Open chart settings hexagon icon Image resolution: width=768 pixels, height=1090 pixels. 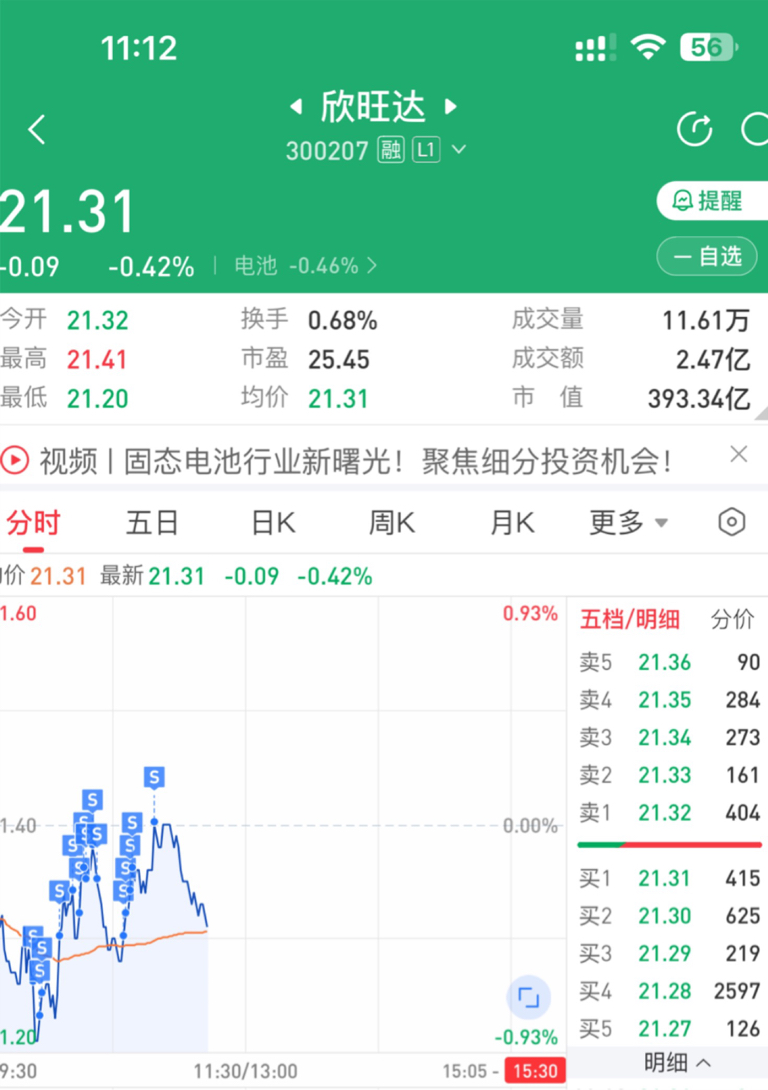pyautogui.click(x=732, y=522)
